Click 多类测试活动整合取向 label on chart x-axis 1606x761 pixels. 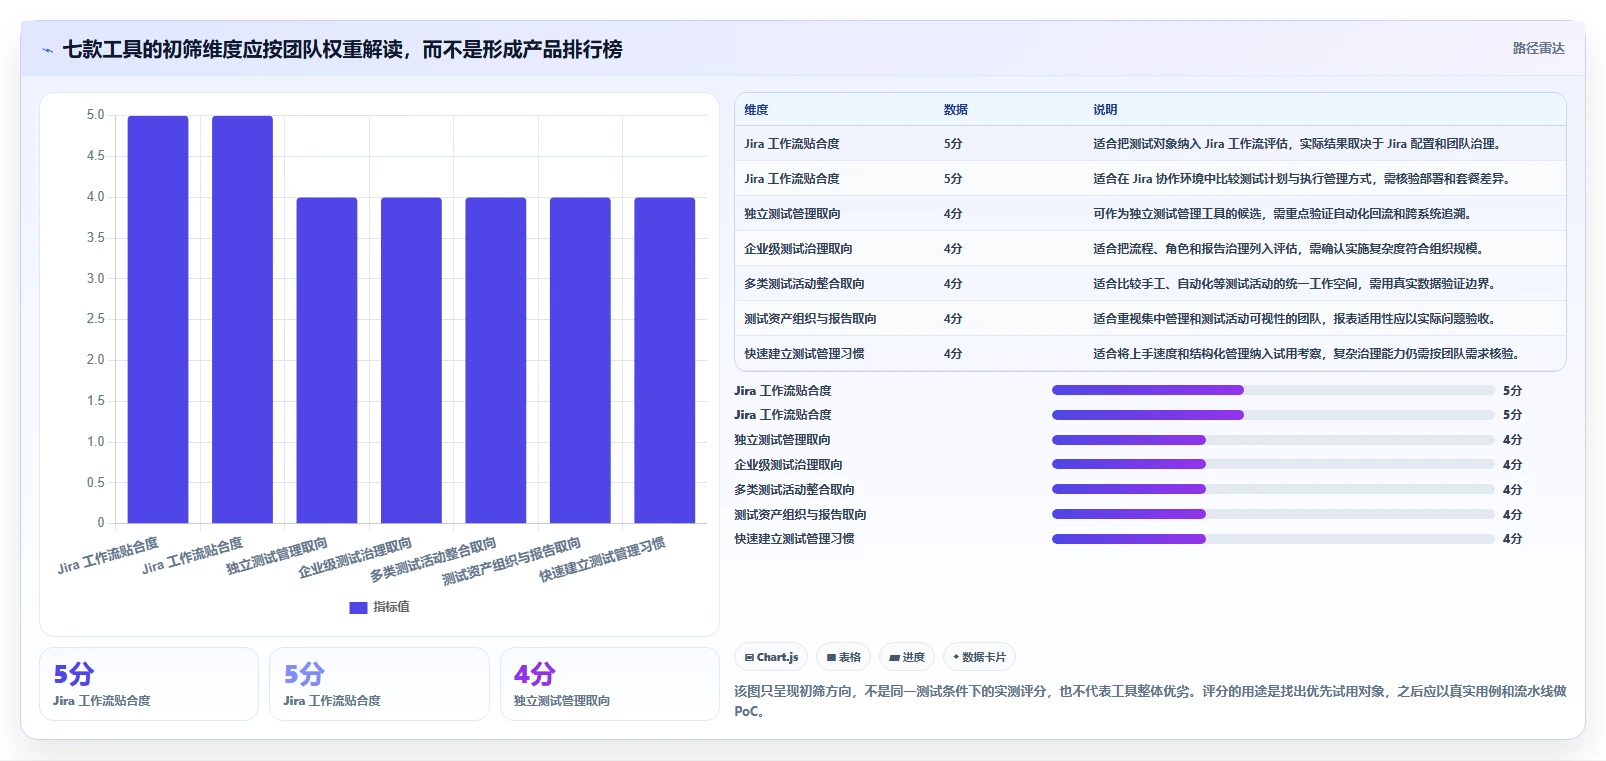[433, 560]
